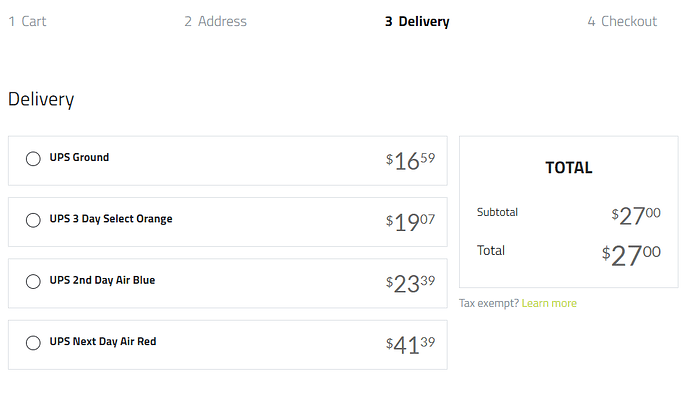Click the $23.39 shipping price
690x412 pixels.
point(410,283)
